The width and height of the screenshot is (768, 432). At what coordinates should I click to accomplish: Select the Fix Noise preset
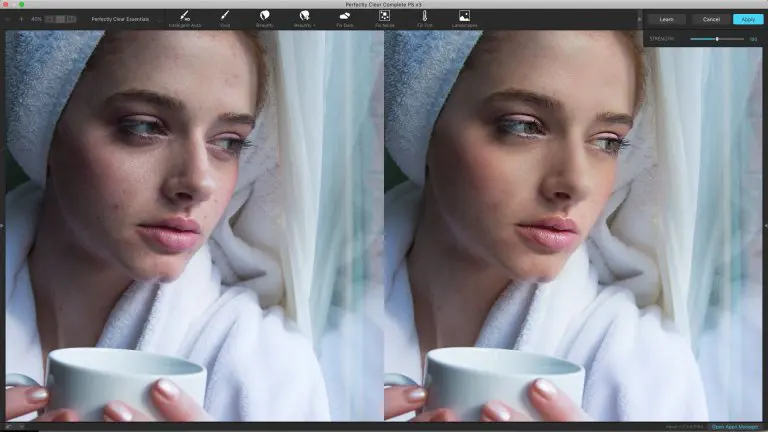tap(384, 17)
